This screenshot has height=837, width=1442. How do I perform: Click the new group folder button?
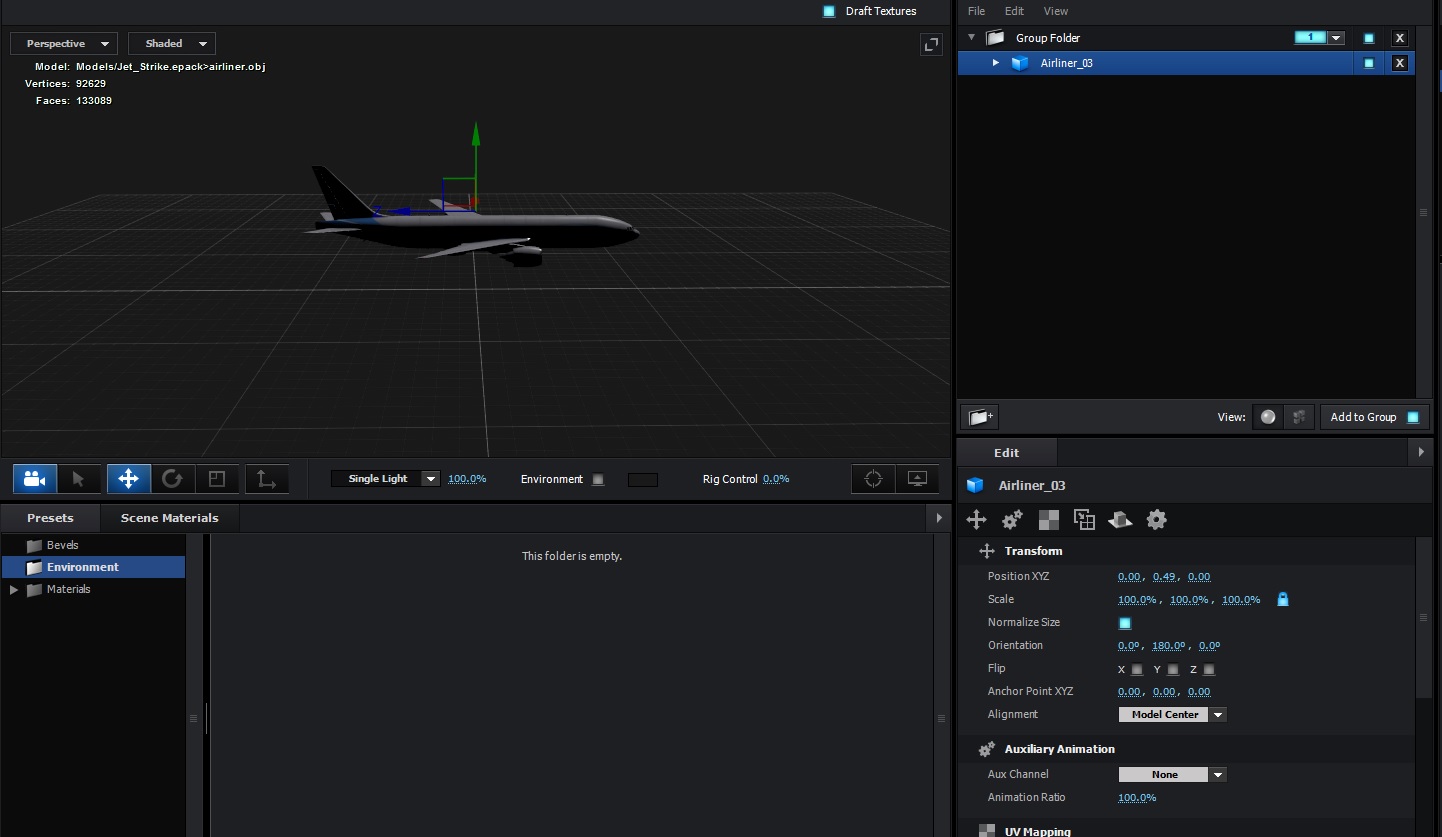(979, 417)
